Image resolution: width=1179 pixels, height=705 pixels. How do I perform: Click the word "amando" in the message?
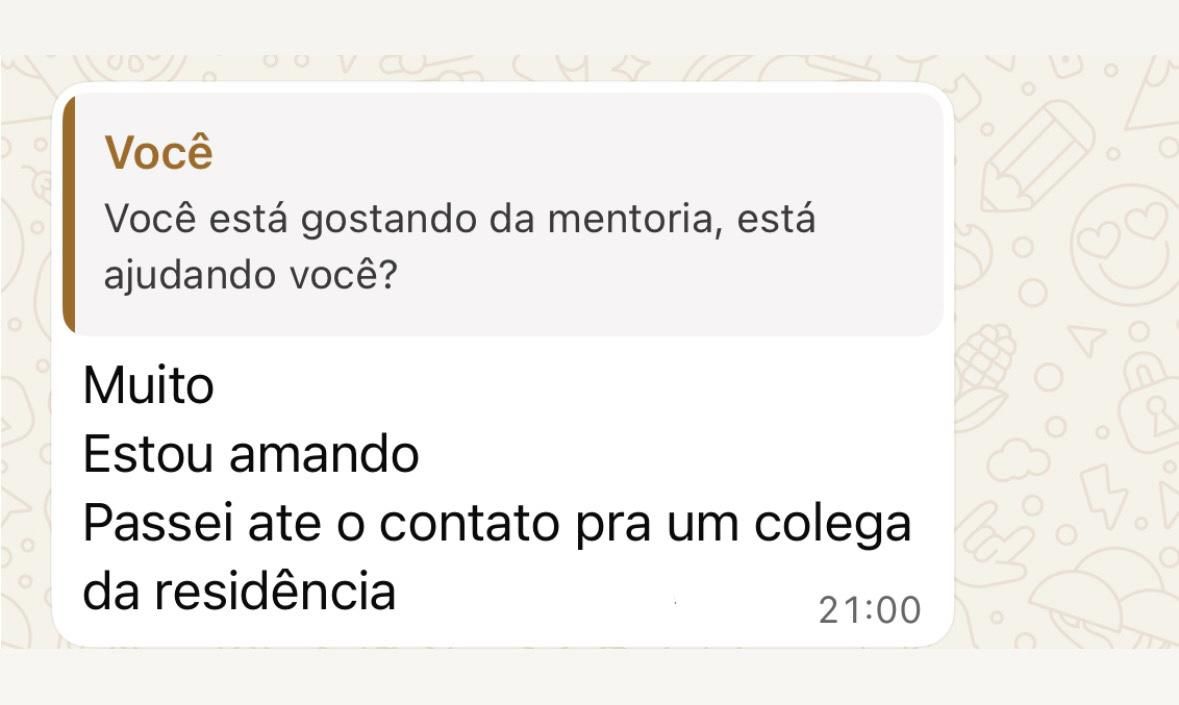click(x=324, y=455)
